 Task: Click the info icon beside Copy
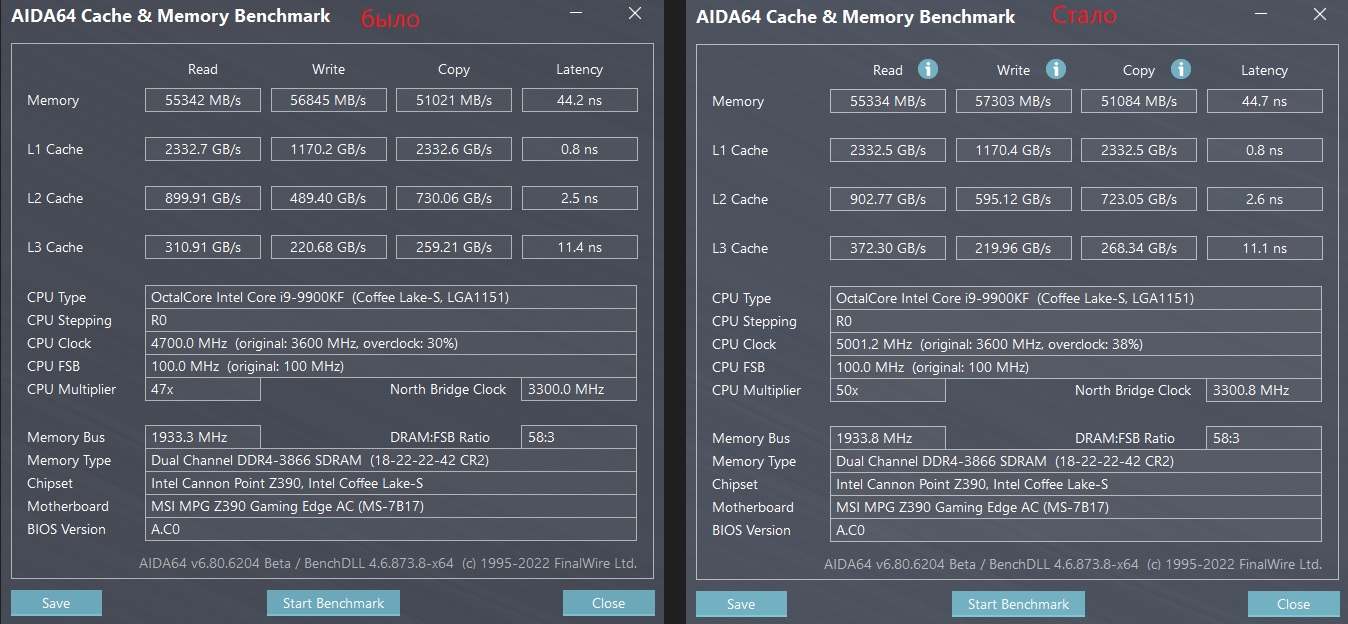[1181, 69]
